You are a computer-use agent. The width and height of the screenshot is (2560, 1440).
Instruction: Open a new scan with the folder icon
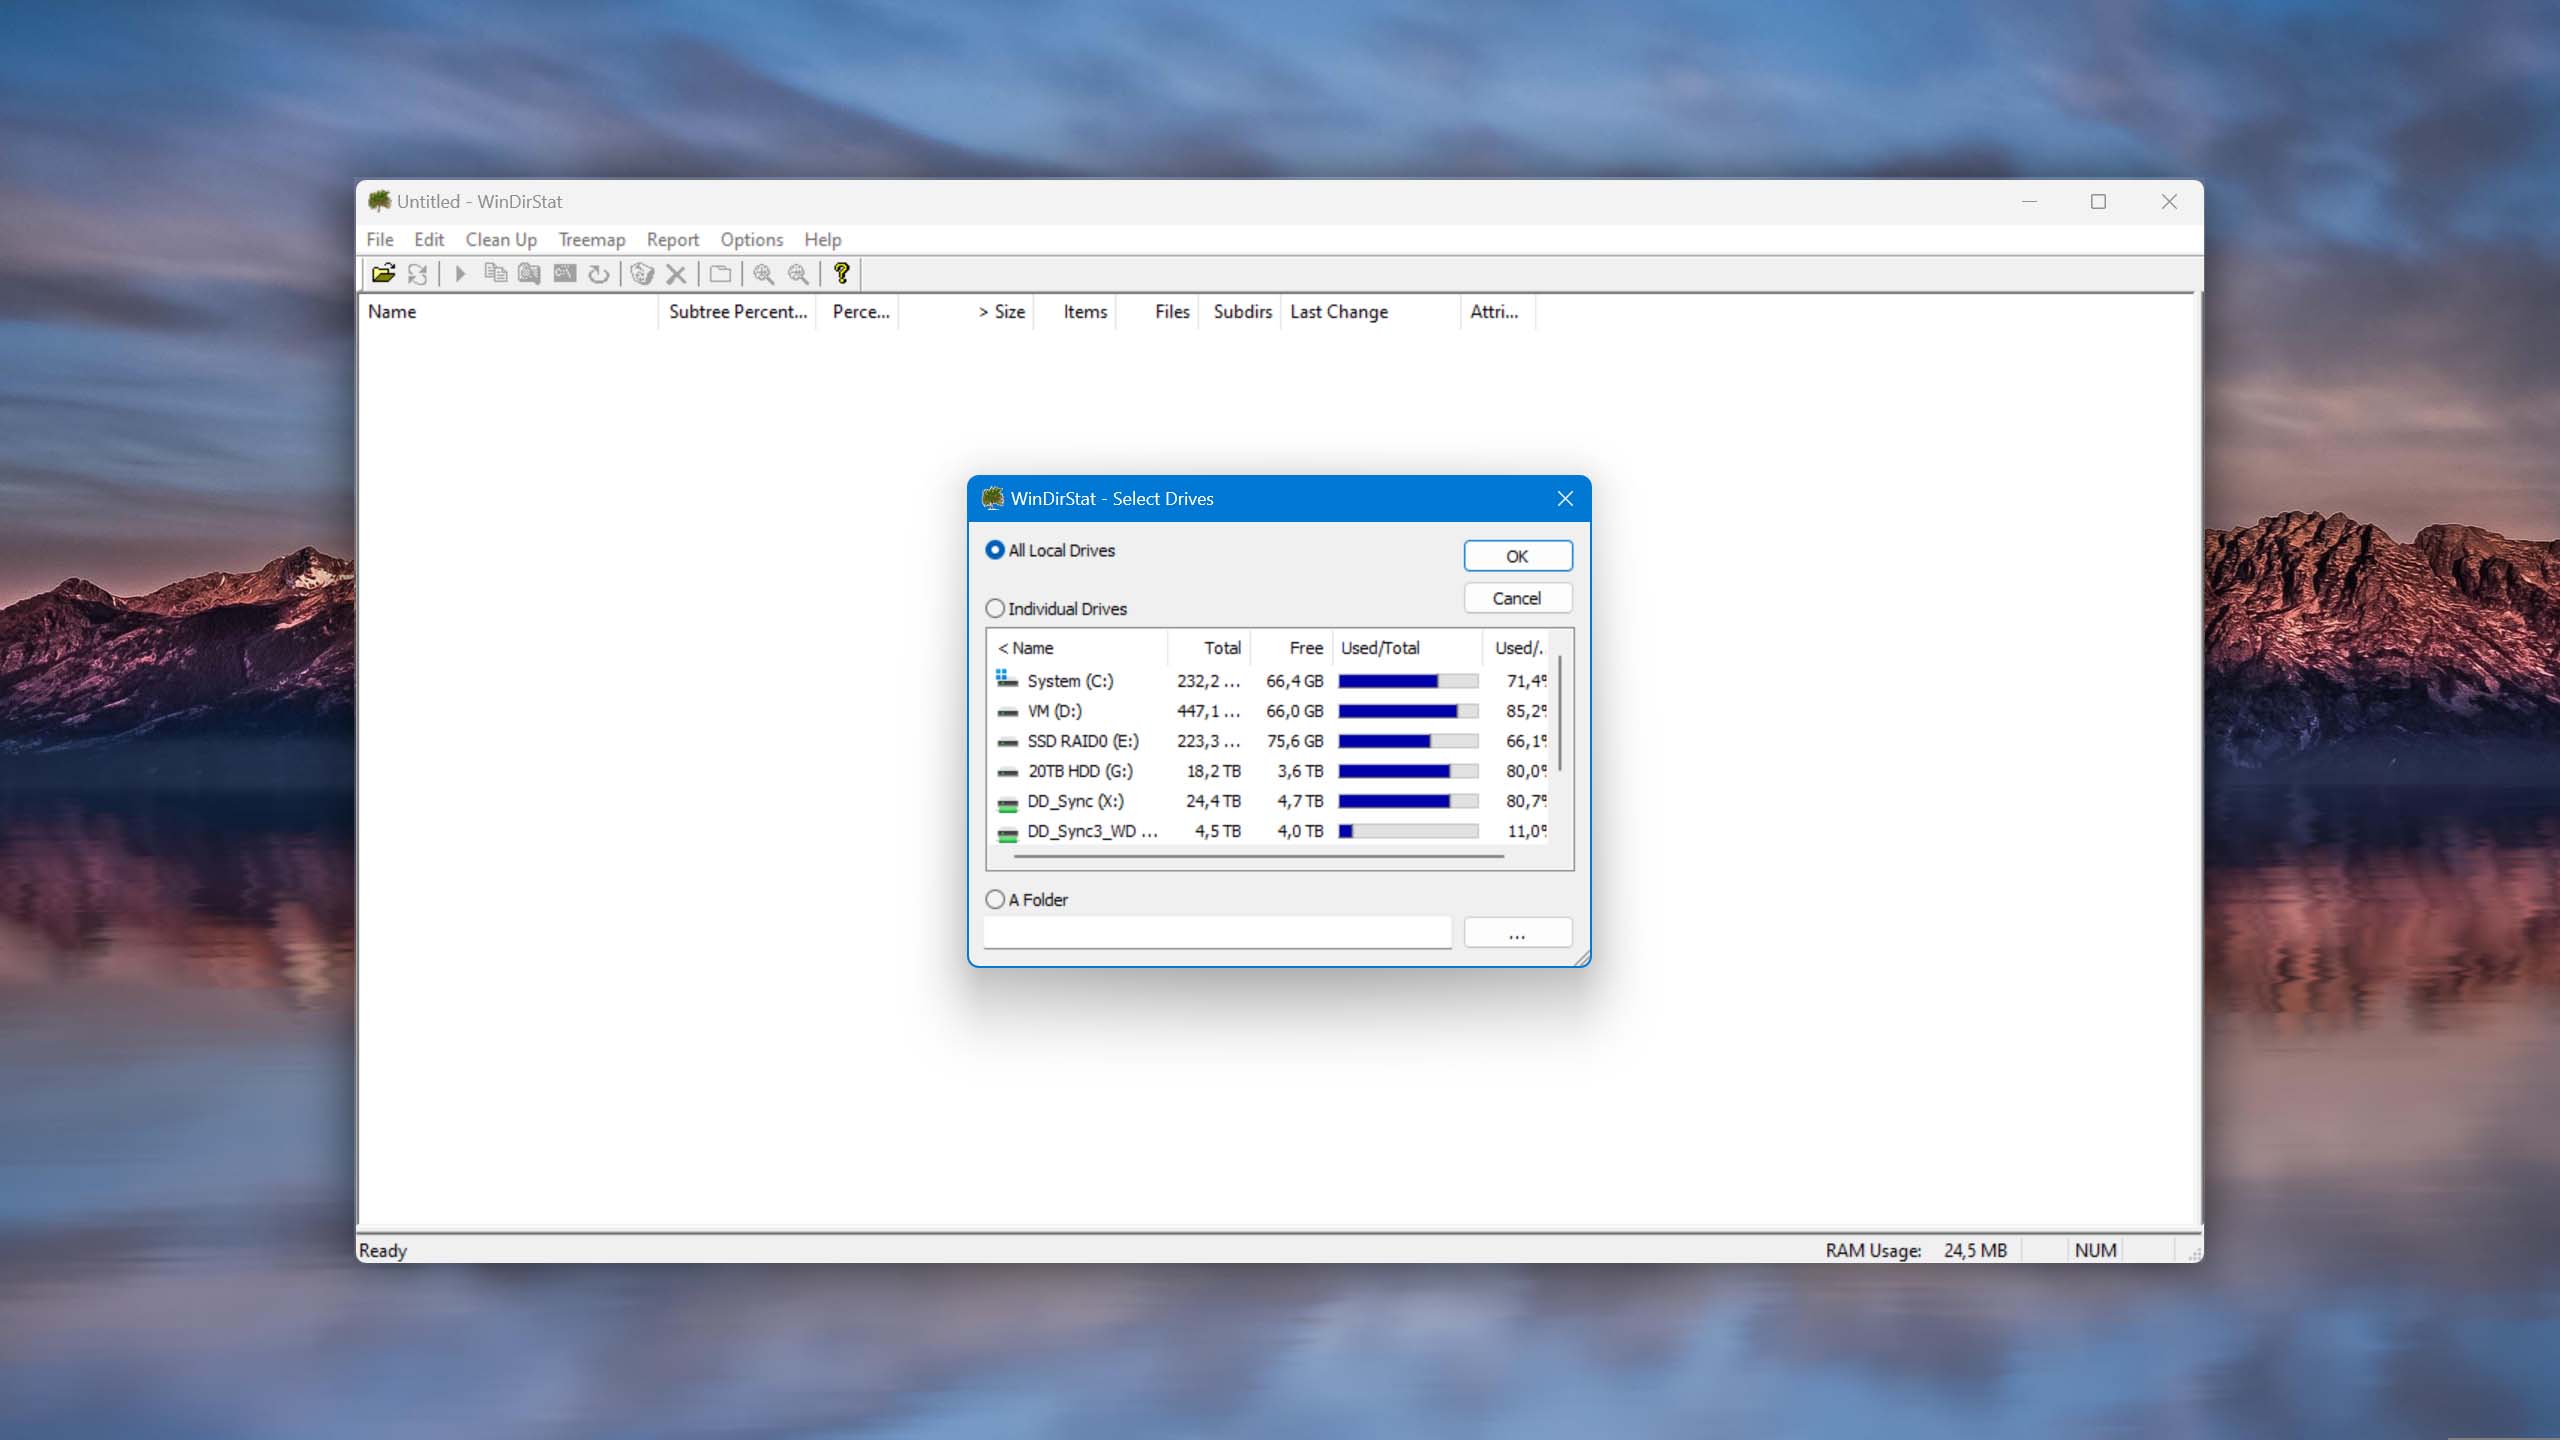pyautogui.click(x=383, y=273)
